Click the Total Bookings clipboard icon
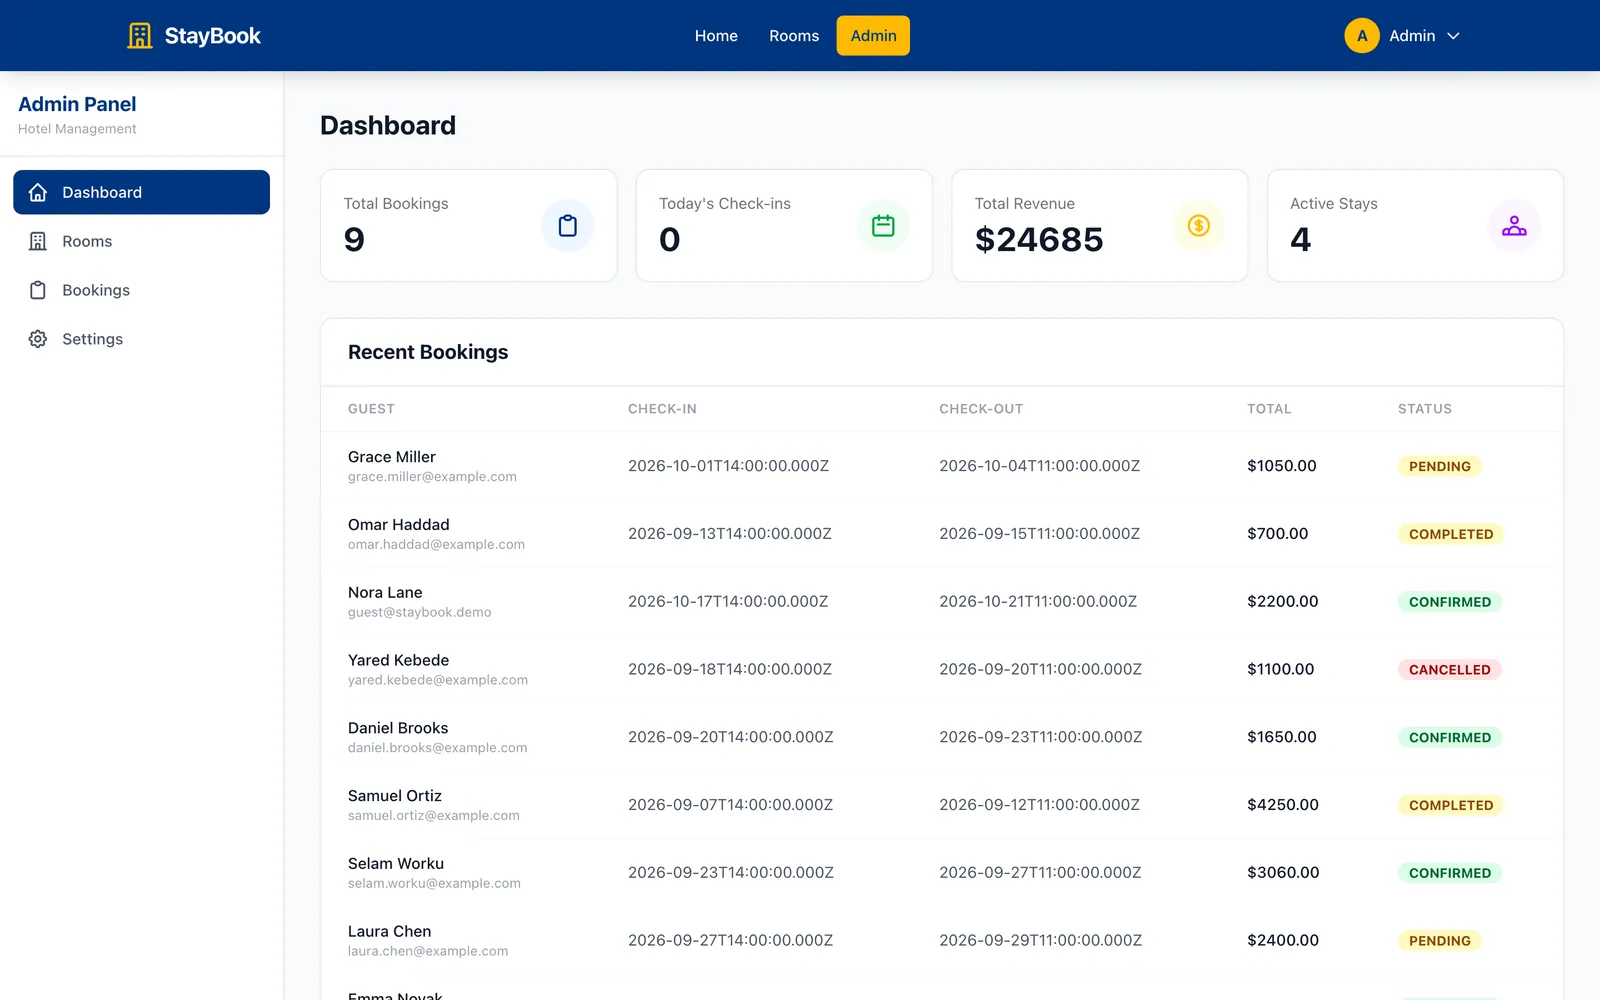 point(568,226)
